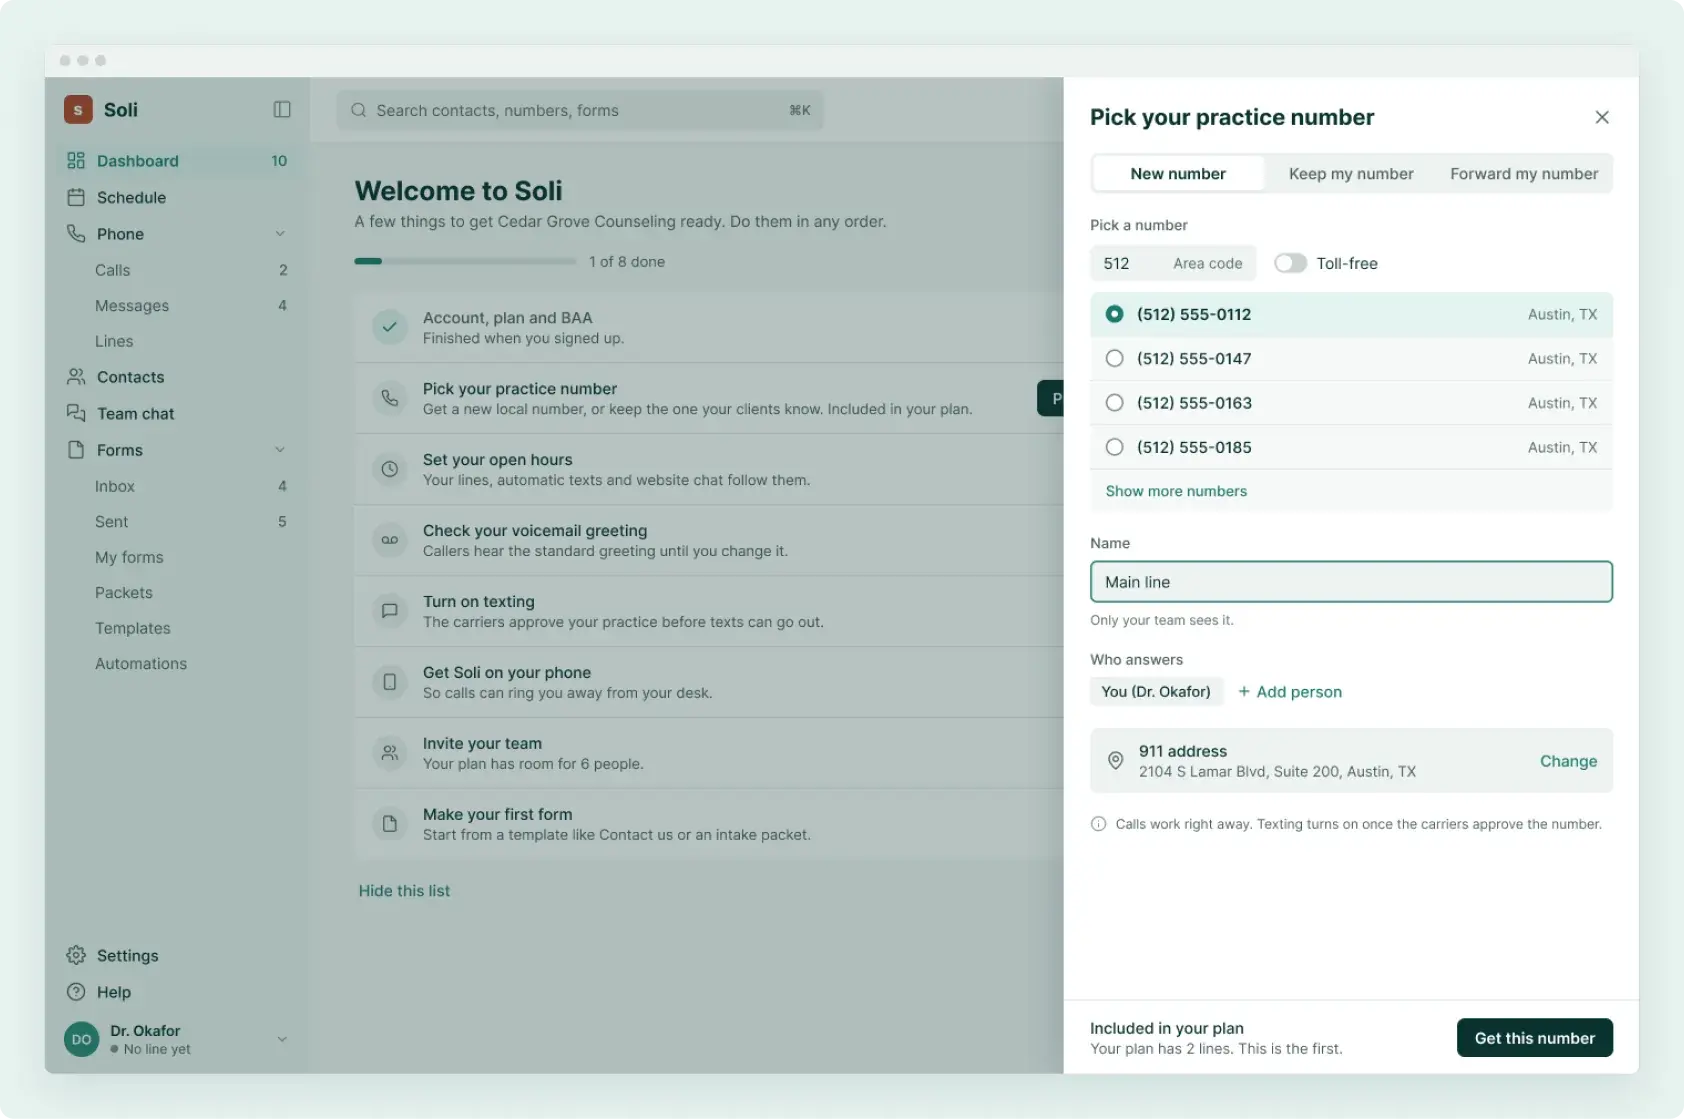Open Help question mark icon
1684x1119 pixels.
76,992
